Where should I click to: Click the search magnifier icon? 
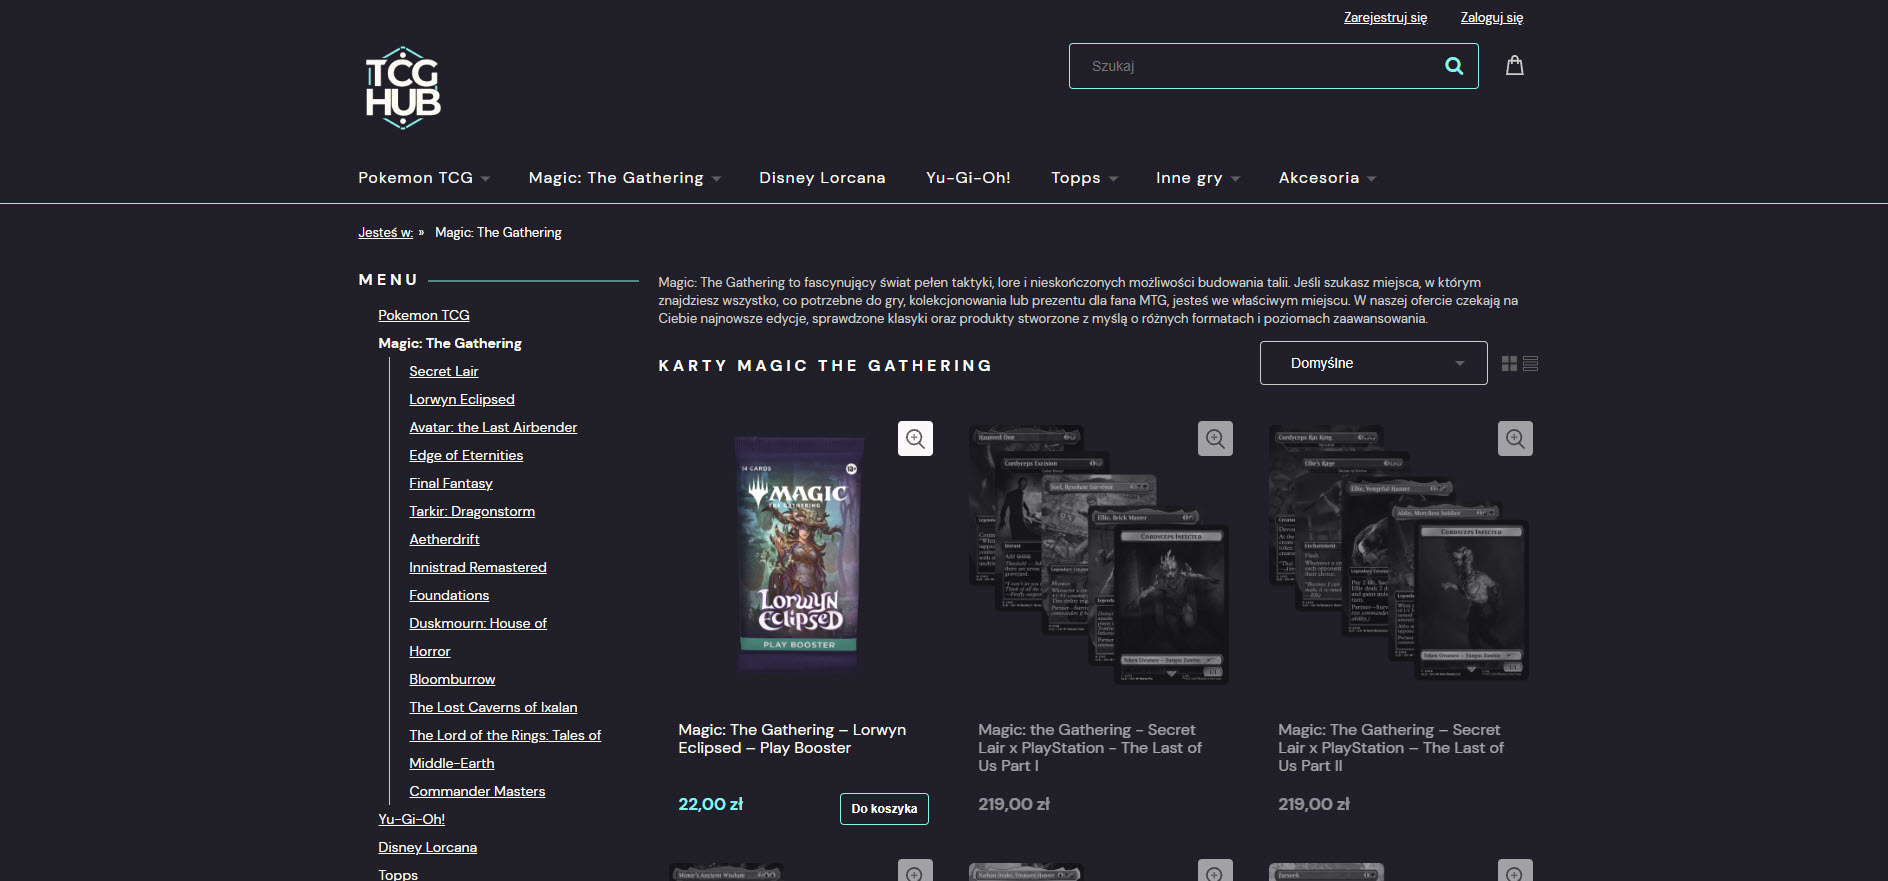point(1454,66)
